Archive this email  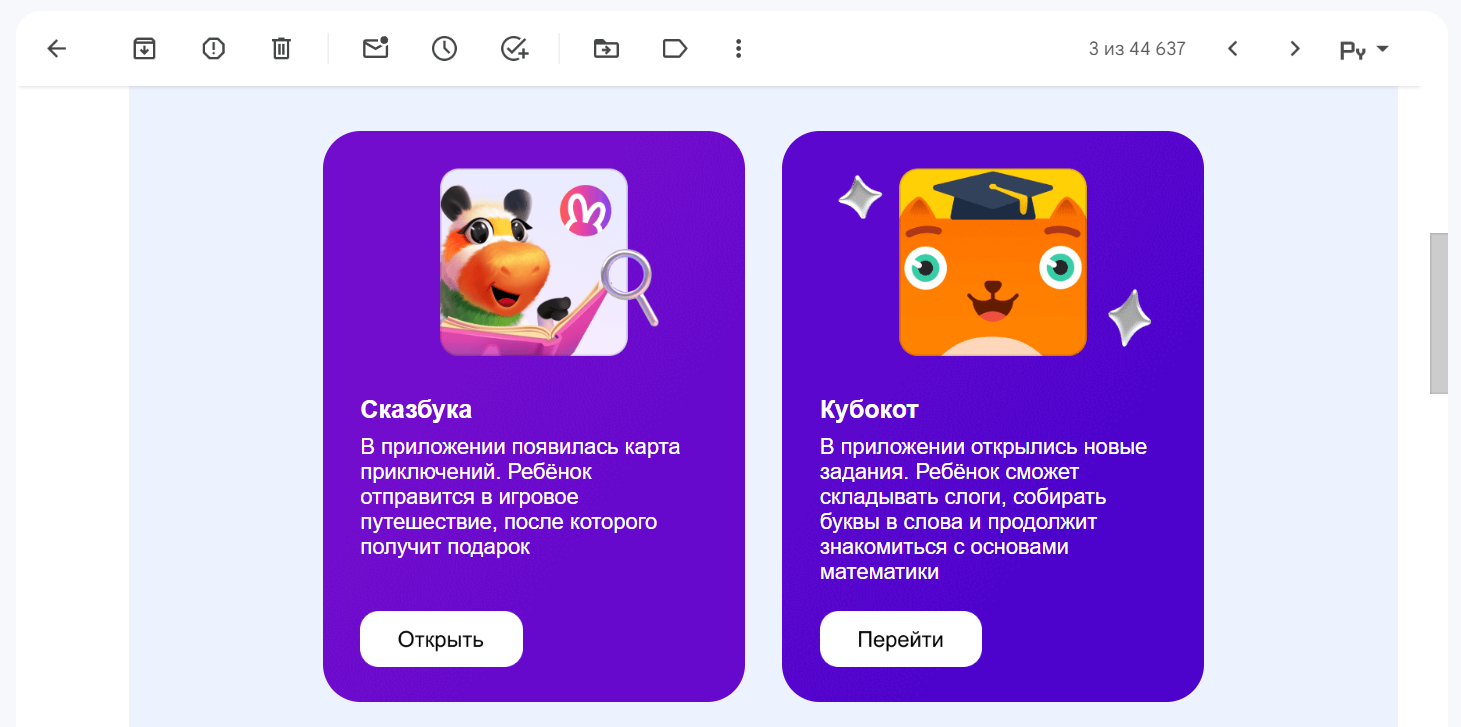pos(145,48)
